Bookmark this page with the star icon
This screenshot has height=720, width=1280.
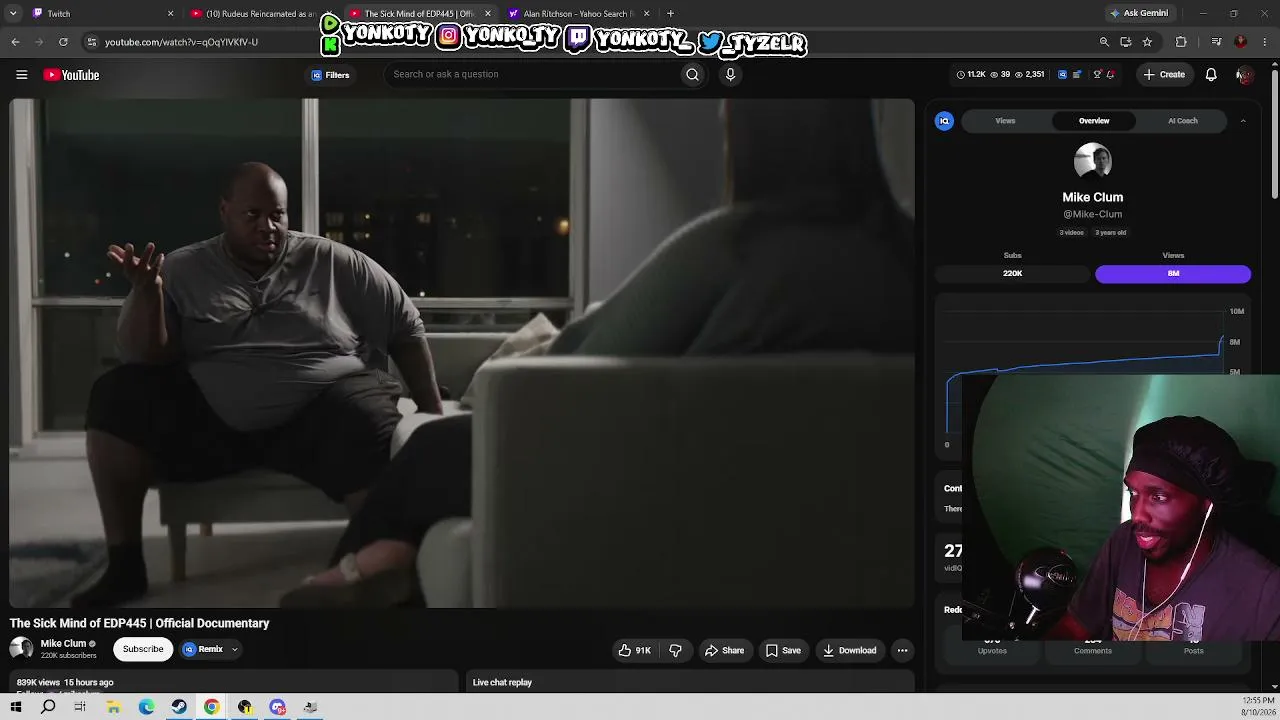click(1147, 42)
